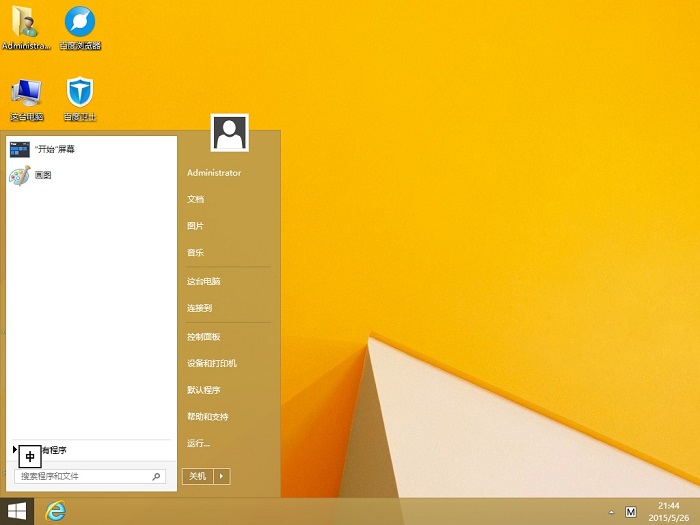The width and height of the screenshot is (700, 525).
Task: Show hidden system tray icons
Action: [x=611, y=512]
